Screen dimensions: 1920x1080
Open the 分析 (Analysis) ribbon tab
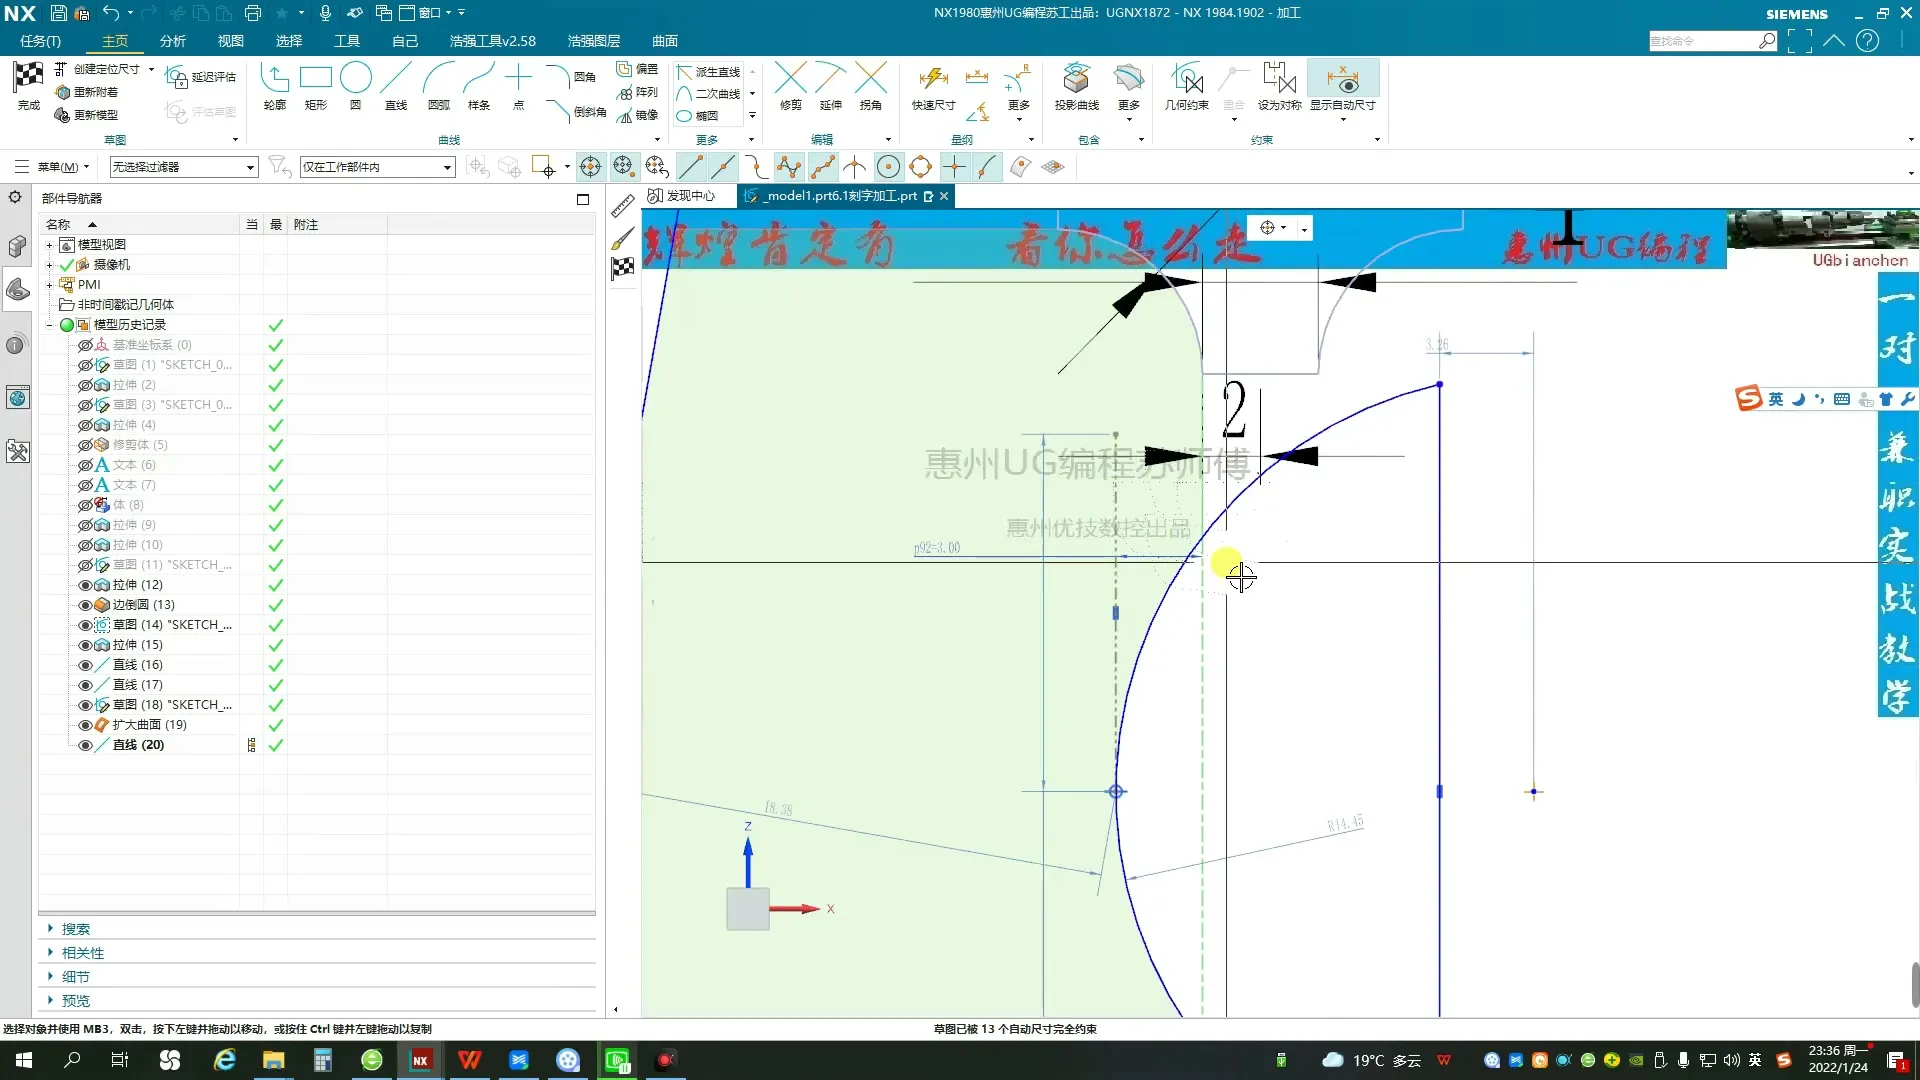point(173,41)
